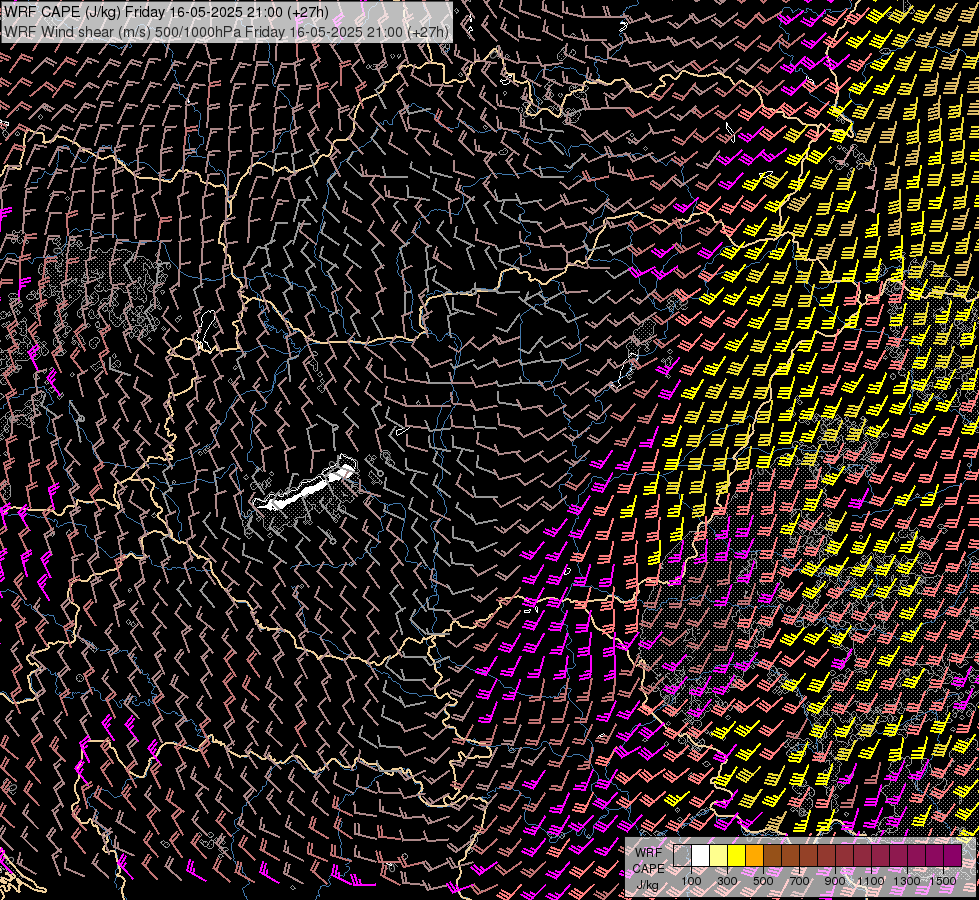Click the legend value '1100'
The height and width of the screenshot is (900, 979).
pos(870,881)
